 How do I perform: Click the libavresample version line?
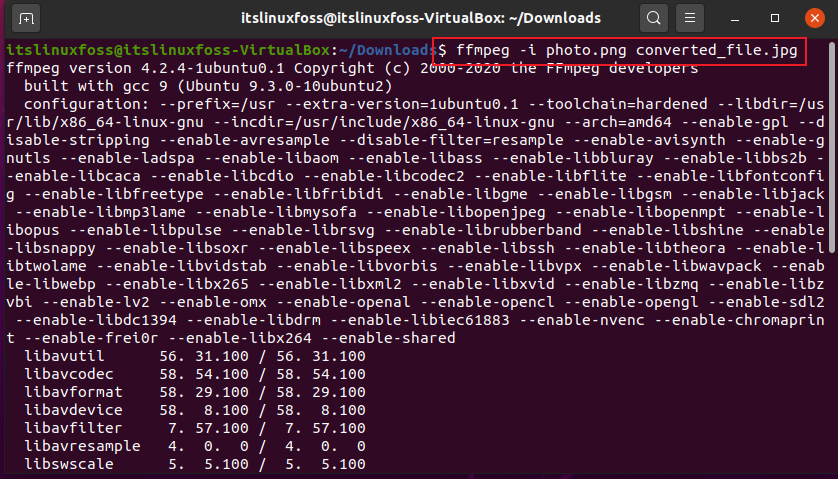(x=195, y=446)
